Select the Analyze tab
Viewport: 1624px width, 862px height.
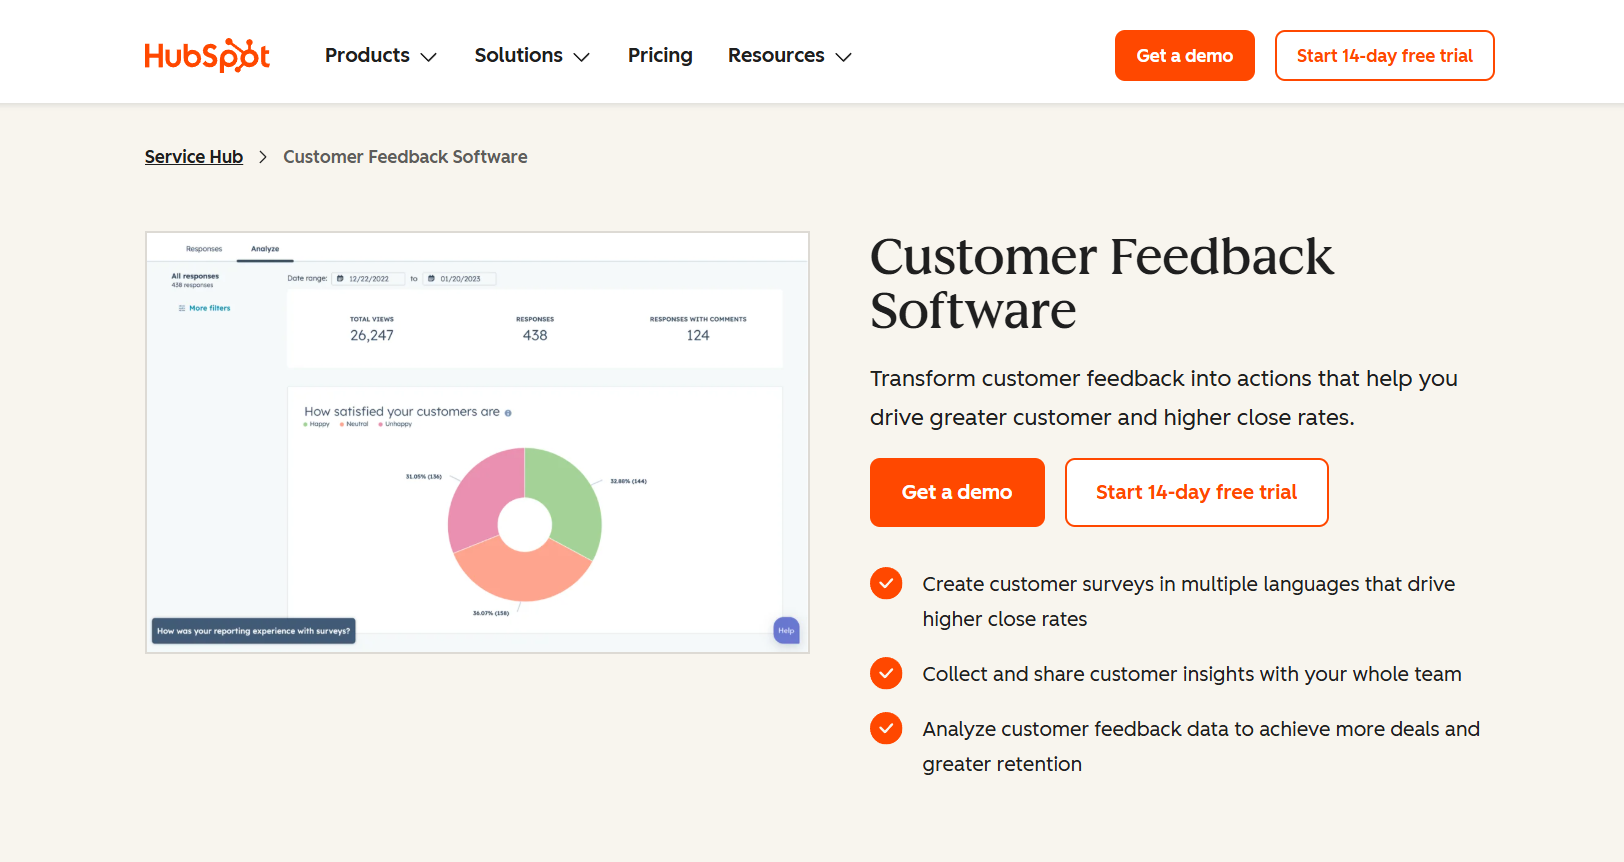265,248
